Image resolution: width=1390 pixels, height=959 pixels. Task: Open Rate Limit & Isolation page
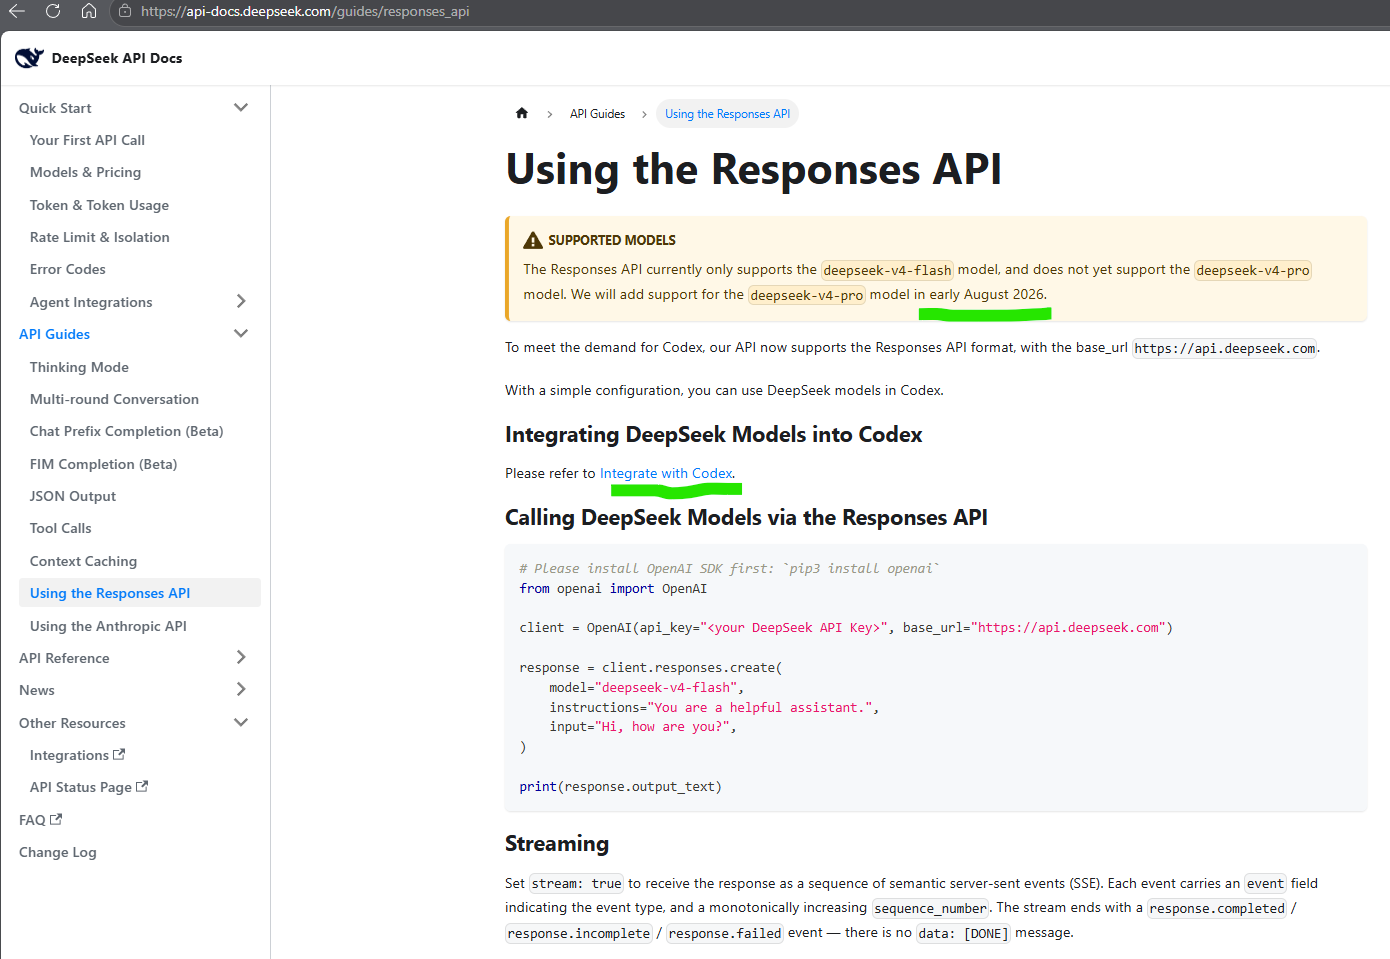(99, 237)
